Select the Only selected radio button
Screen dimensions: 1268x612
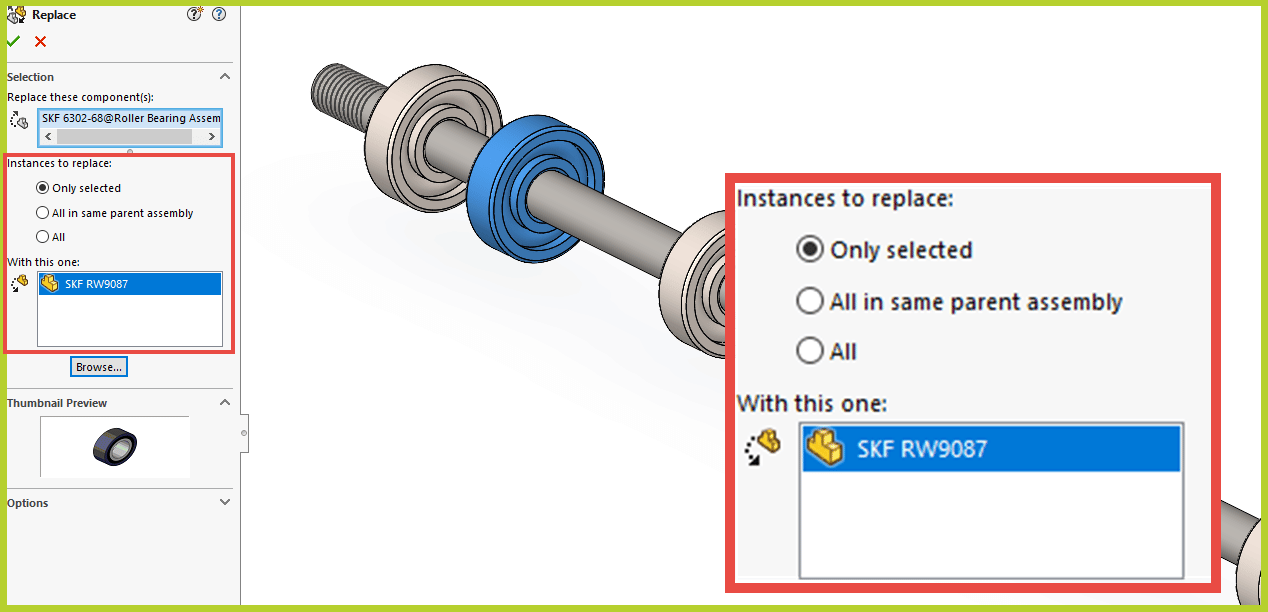[40, 187]
